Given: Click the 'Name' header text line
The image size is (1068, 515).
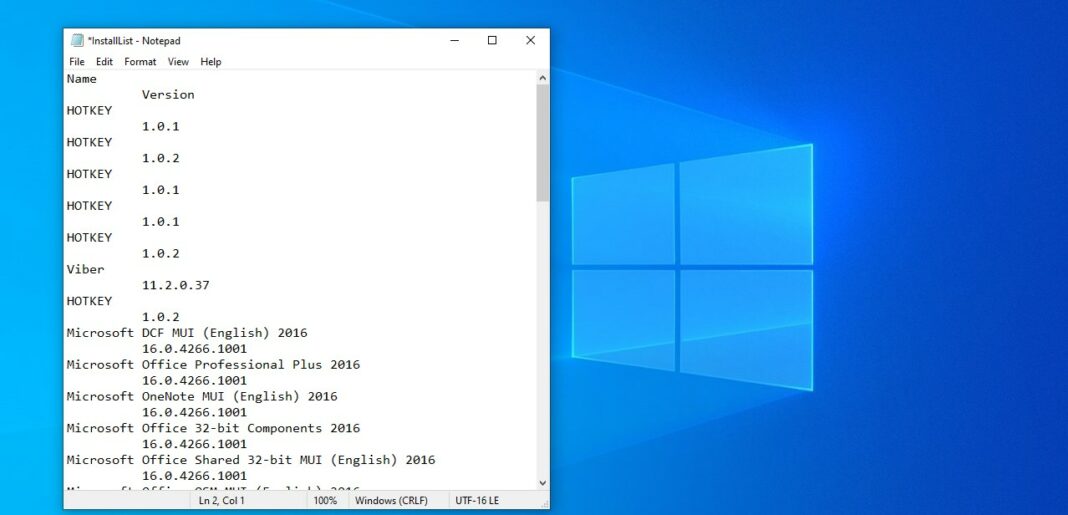Looking at the screenshot, I should 82,79.
